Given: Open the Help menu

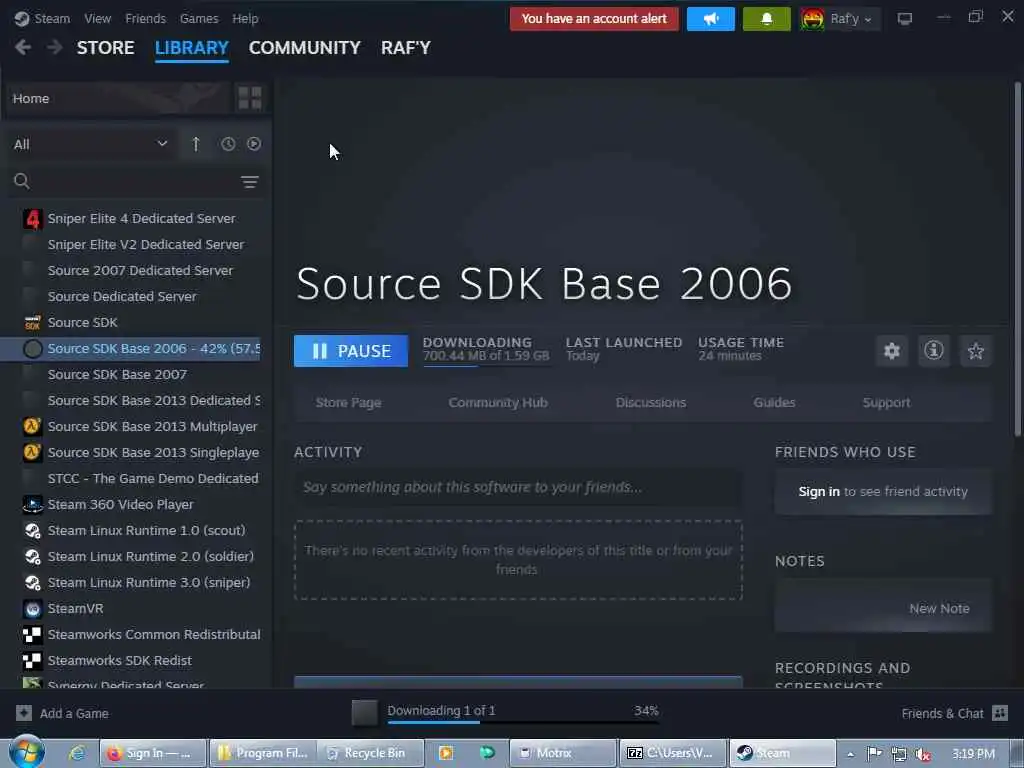Looking at the screenshot, I should point(245,18).
